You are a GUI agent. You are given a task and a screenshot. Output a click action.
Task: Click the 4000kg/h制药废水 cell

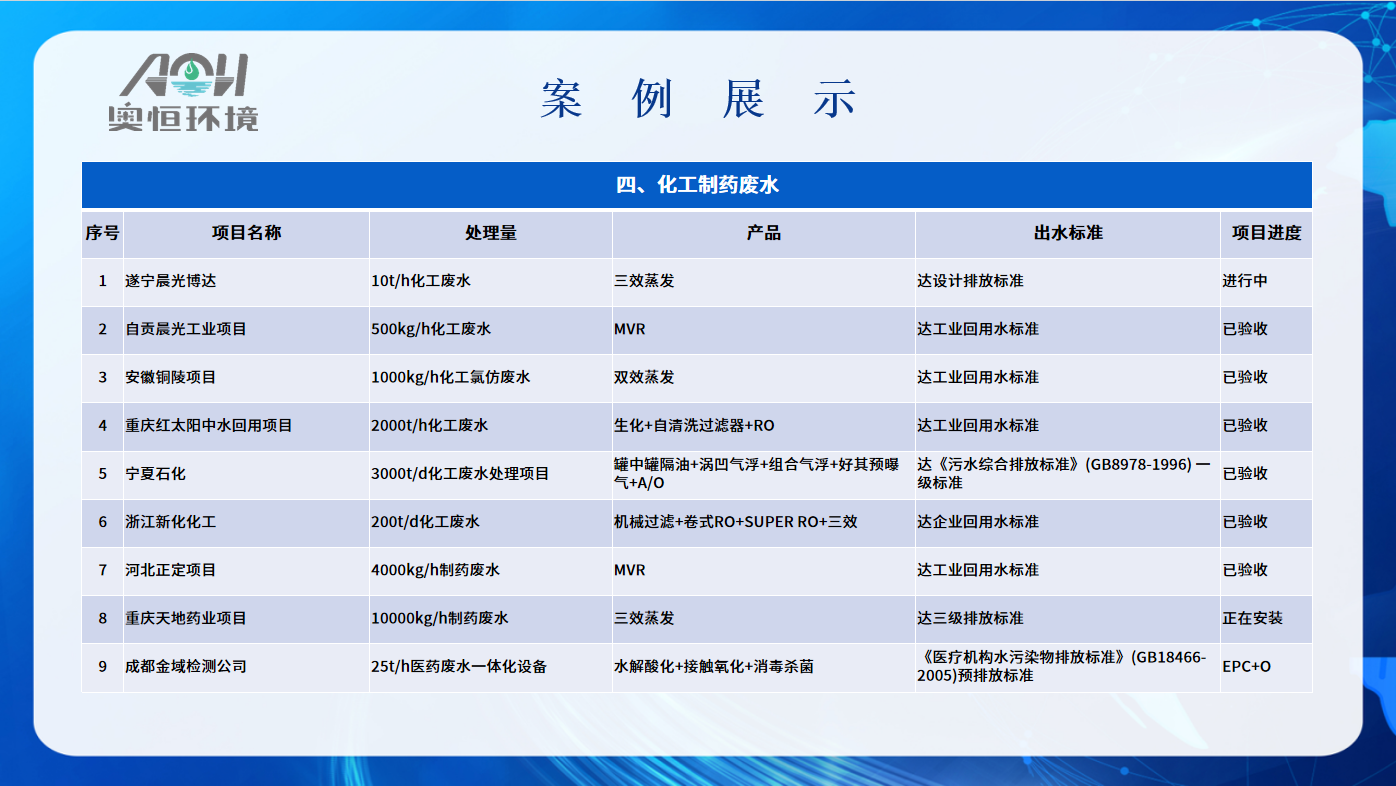tap(435, 569)
